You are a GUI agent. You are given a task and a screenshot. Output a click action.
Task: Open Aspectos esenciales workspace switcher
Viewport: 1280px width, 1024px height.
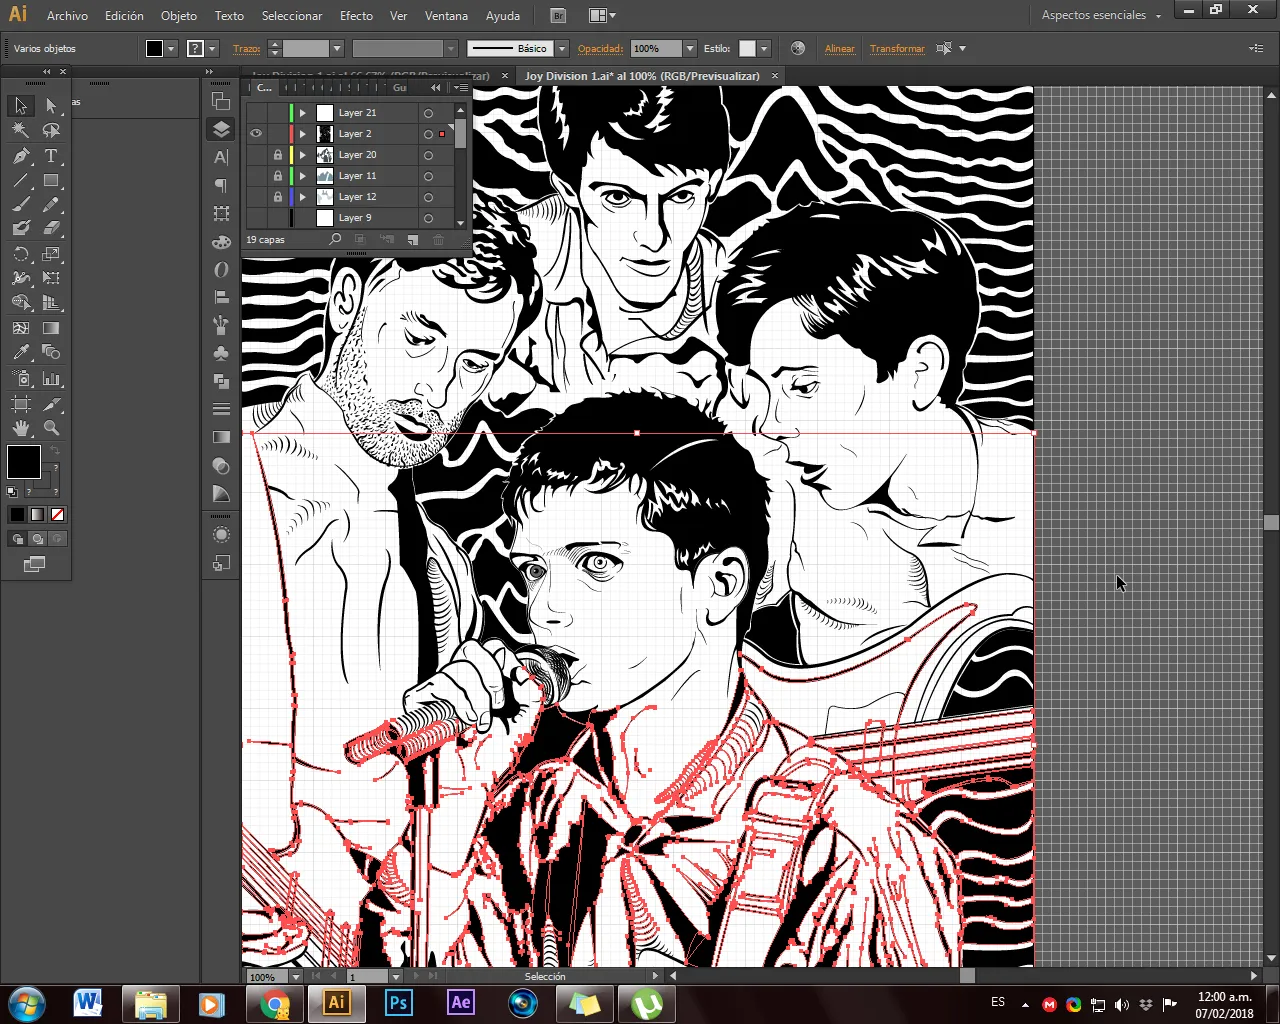1101,15
